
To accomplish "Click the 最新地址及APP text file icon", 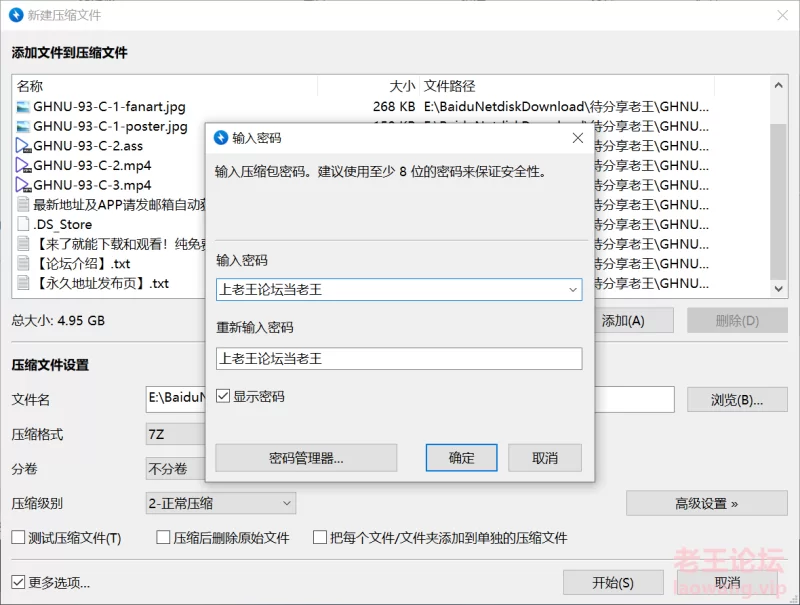I will tap(23, 205).
